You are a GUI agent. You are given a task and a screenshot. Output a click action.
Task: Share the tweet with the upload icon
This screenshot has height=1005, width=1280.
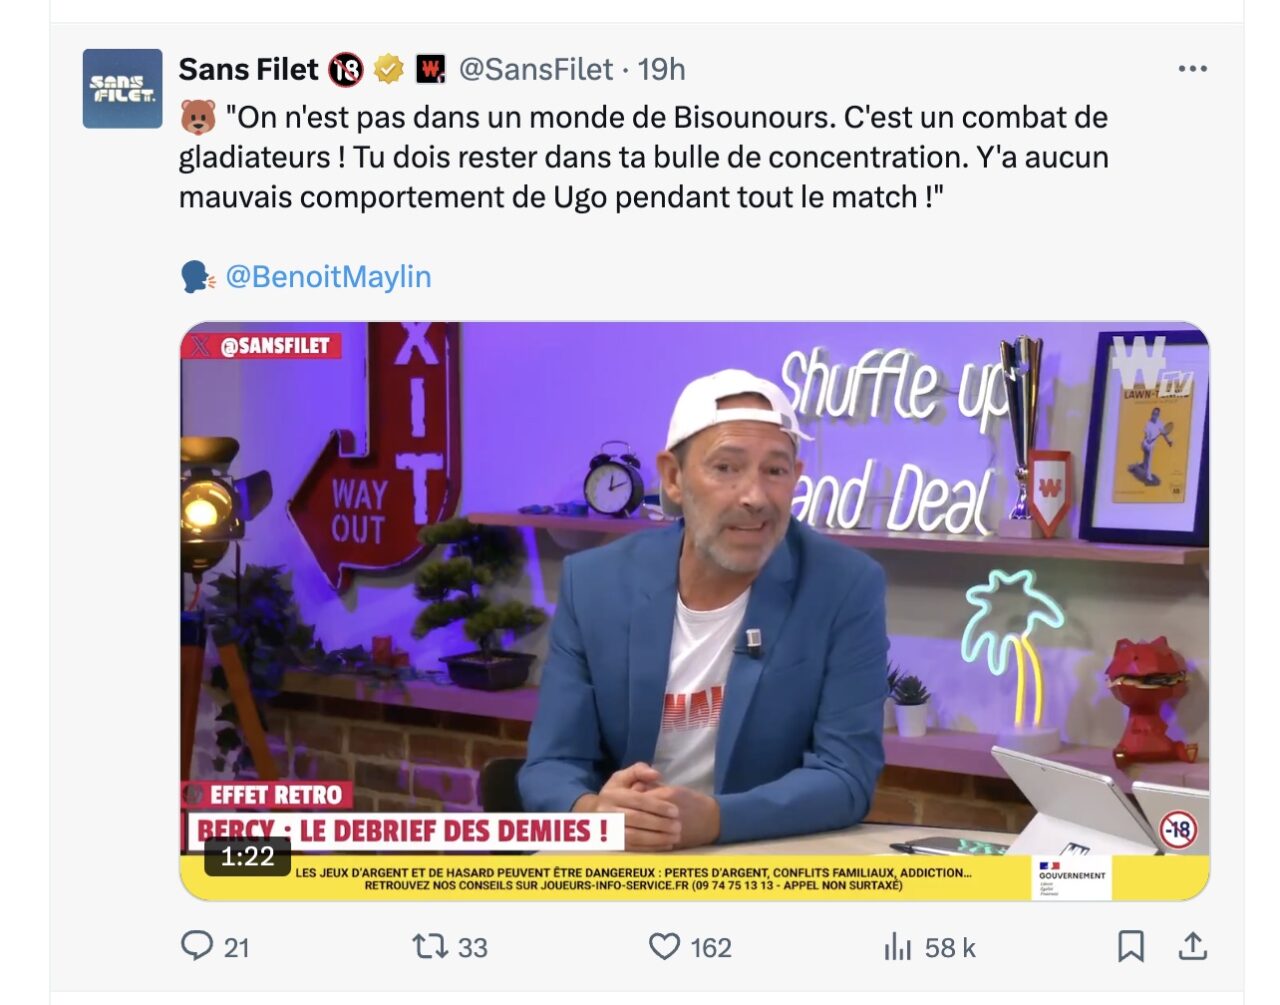[1192, 946]
